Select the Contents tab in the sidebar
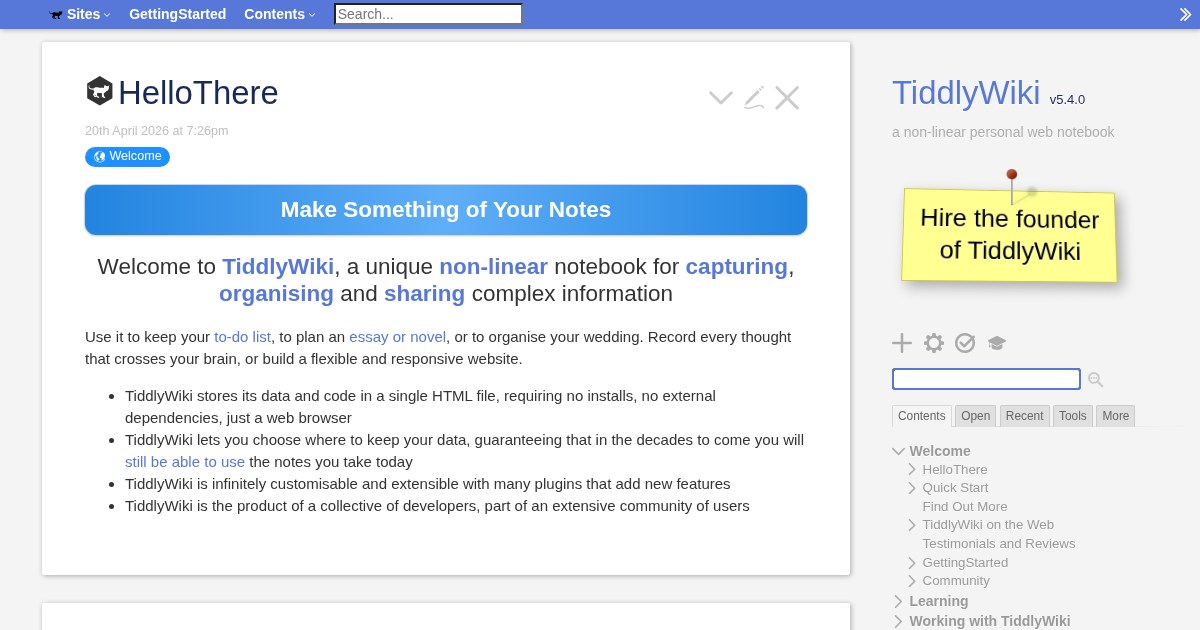The width and height of the screenshot is (1200, 630). (x=922, y=416)
